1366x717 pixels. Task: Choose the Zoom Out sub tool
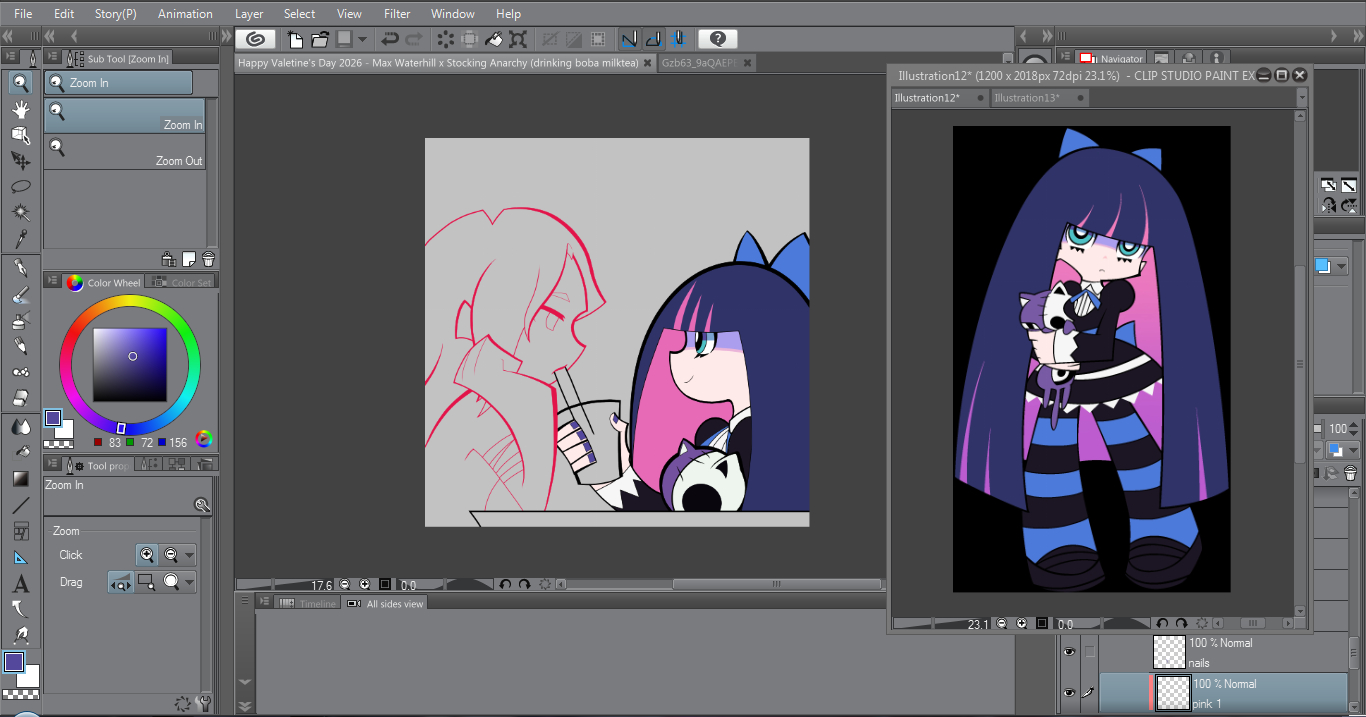tap(125, 152)
